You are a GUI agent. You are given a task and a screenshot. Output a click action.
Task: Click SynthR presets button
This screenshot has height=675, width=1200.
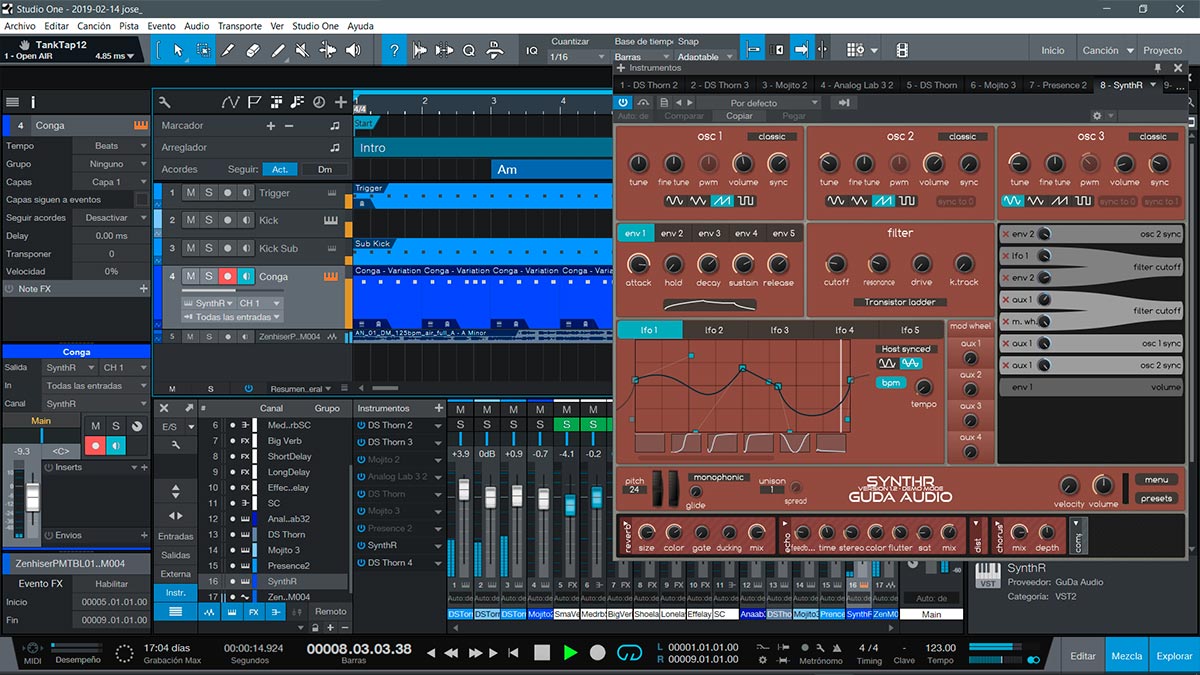[1156, 498]
